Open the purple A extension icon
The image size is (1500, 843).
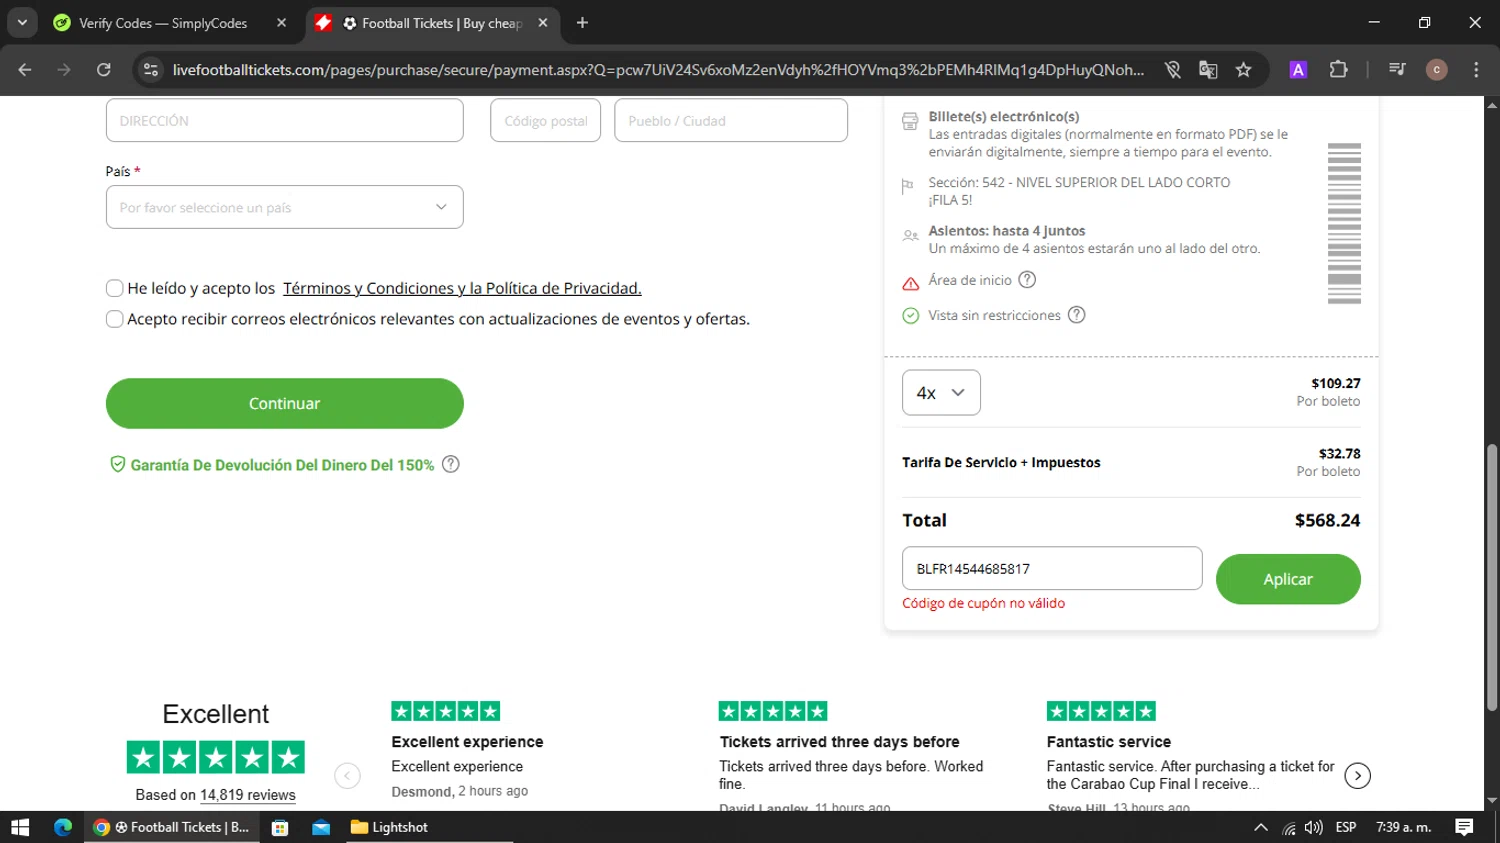coord(1298,69)
